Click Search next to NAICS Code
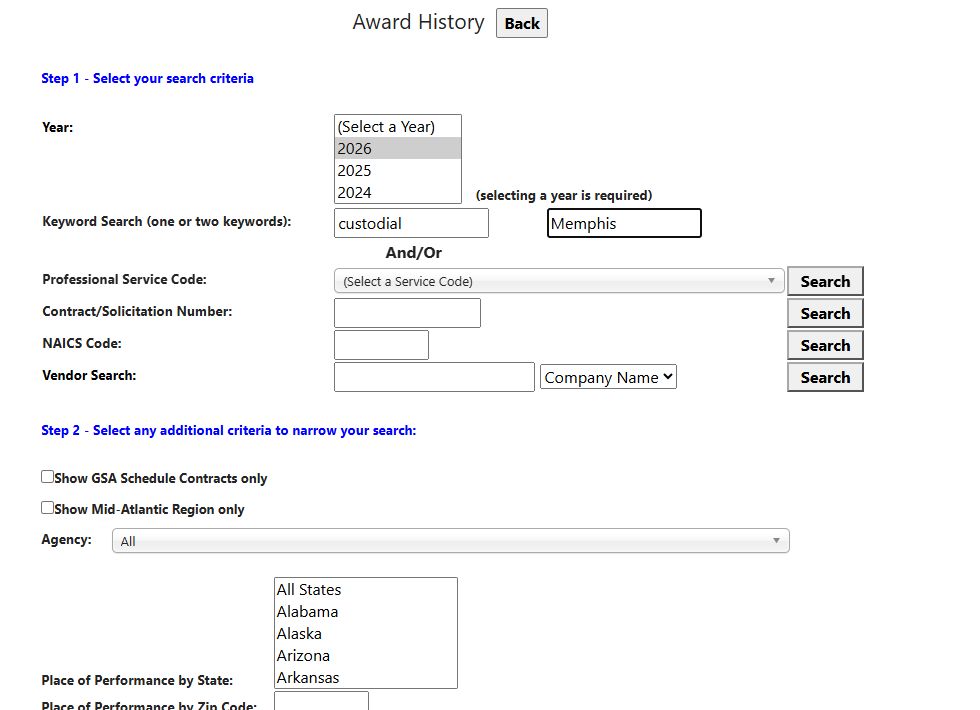The width and height of the screenshot is (980, 710). 825,345
